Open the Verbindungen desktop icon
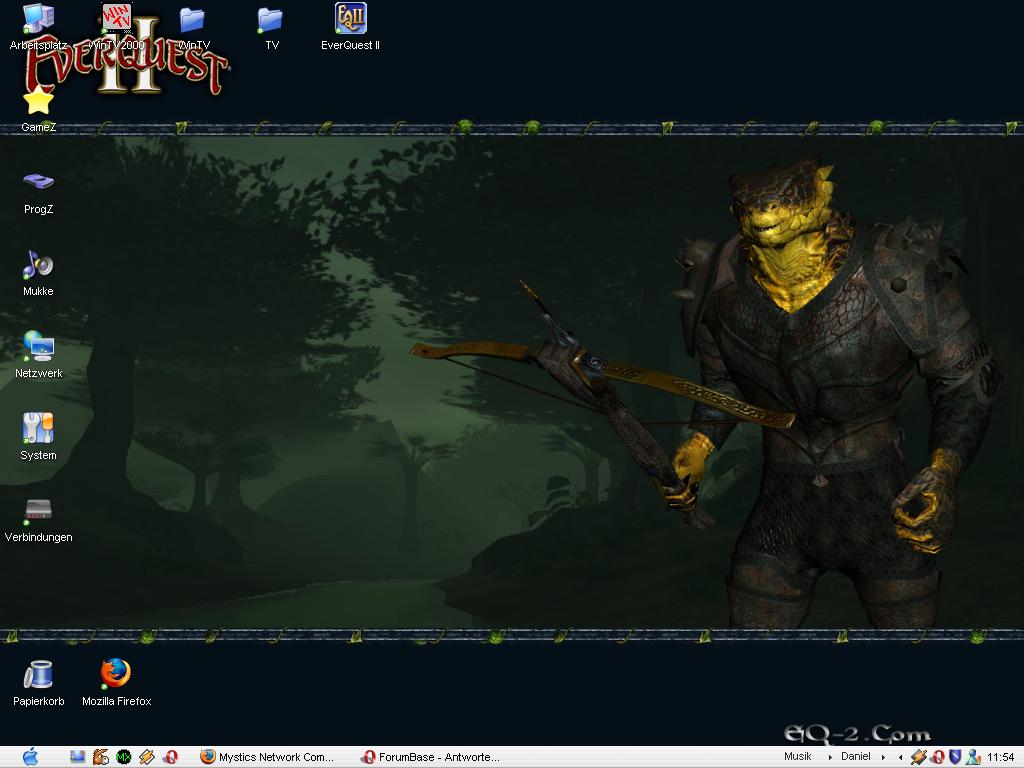The height and width of the screenshot is (768, 1024). pos(38,519)
